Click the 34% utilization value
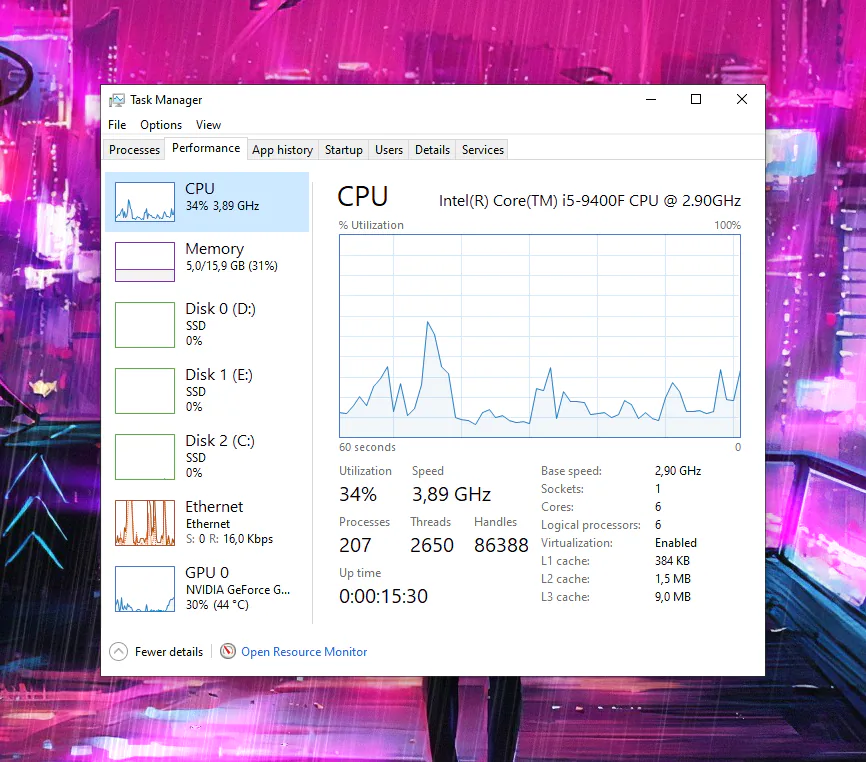 coord(358,494)
